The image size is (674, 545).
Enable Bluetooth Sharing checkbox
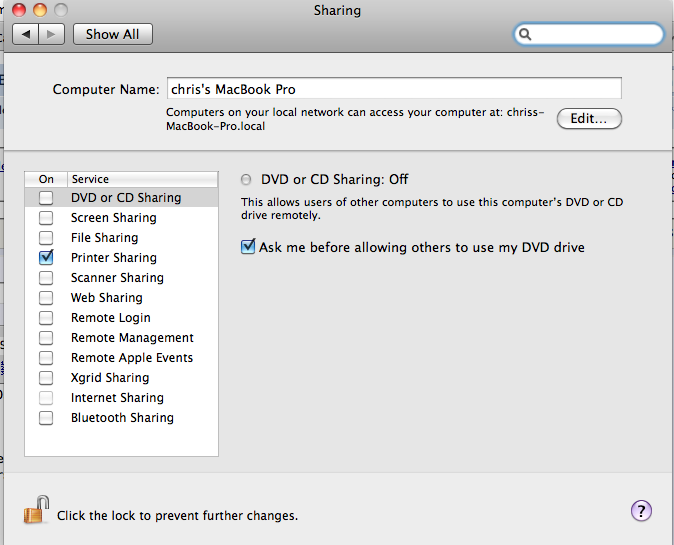click(x=46, y=418)
